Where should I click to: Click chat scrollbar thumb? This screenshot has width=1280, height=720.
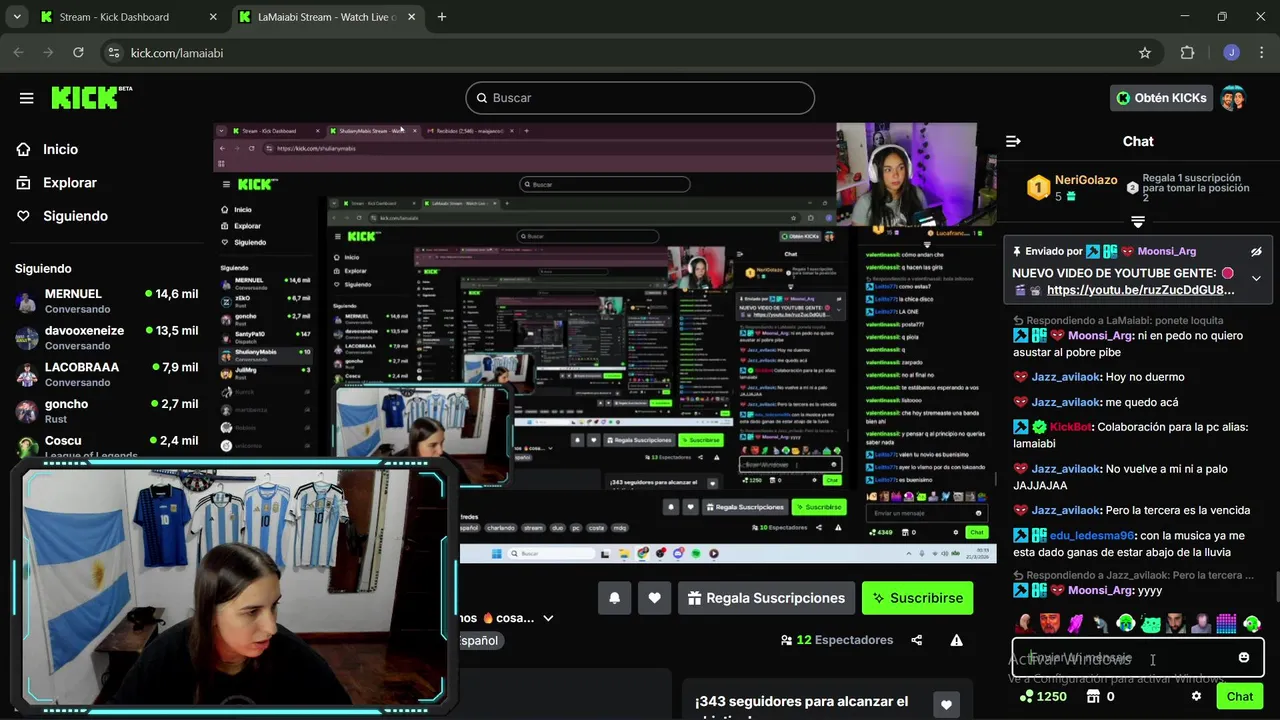click(x=1276, y=585)
